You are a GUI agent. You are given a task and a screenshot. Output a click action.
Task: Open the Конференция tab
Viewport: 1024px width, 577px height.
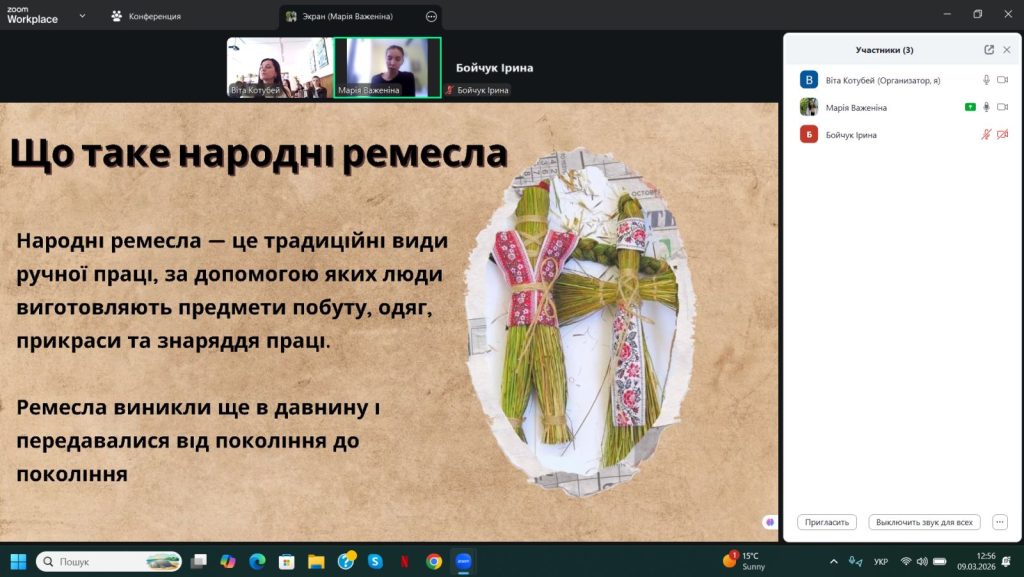pyautogui.click(x=146, y=16)
